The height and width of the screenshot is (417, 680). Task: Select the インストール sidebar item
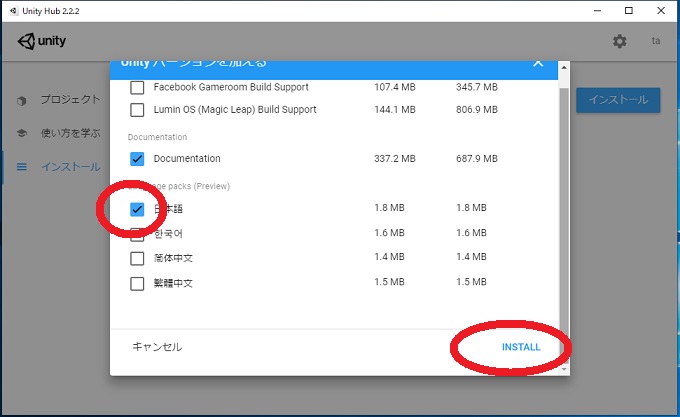[x=71, y=167]
